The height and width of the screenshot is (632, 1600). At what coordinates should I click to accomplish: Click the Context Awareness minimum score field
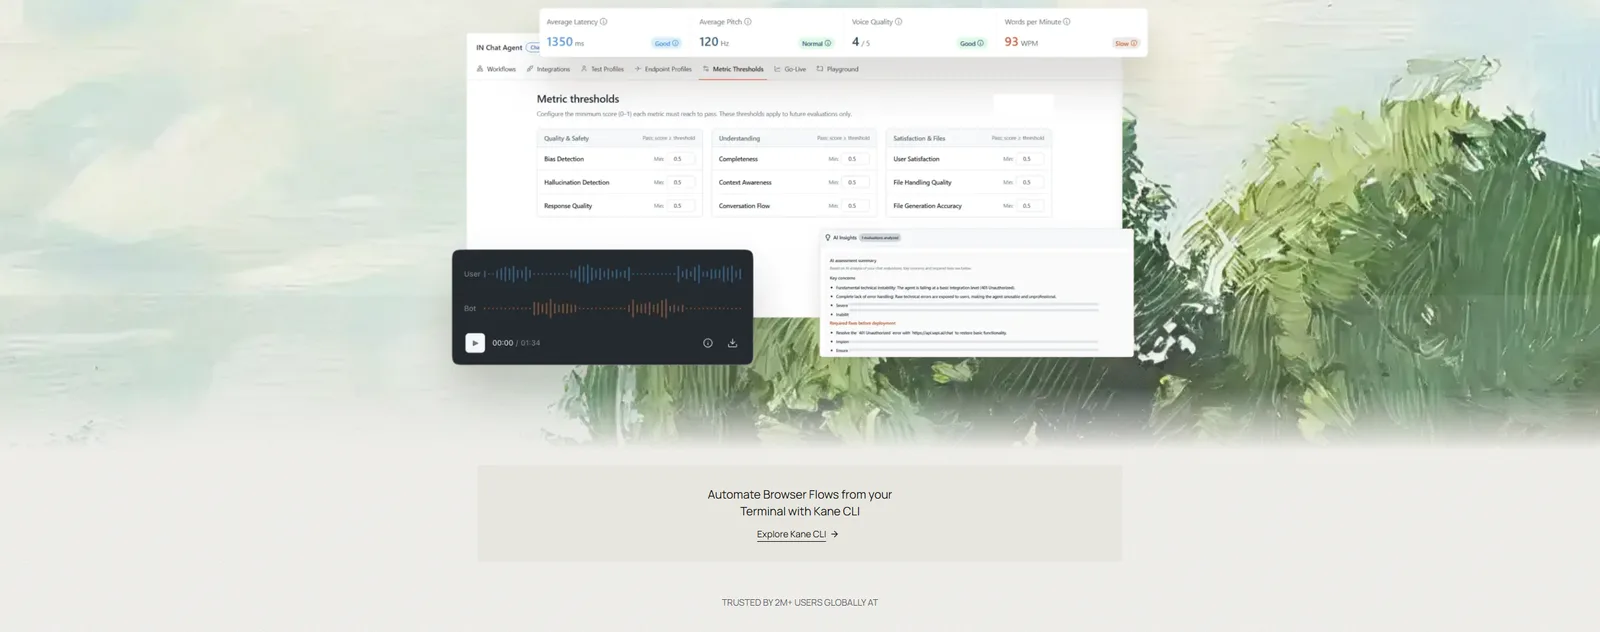[x=857, y=182]
